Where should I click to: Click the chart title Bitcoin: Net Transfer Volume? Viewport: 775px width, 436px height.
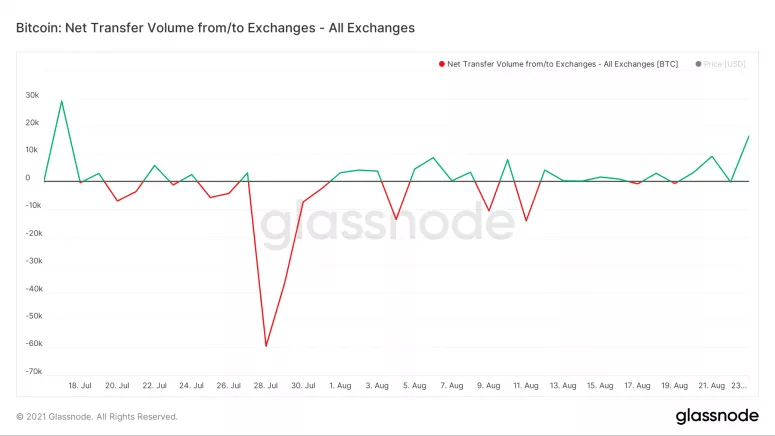click(215, 26)
